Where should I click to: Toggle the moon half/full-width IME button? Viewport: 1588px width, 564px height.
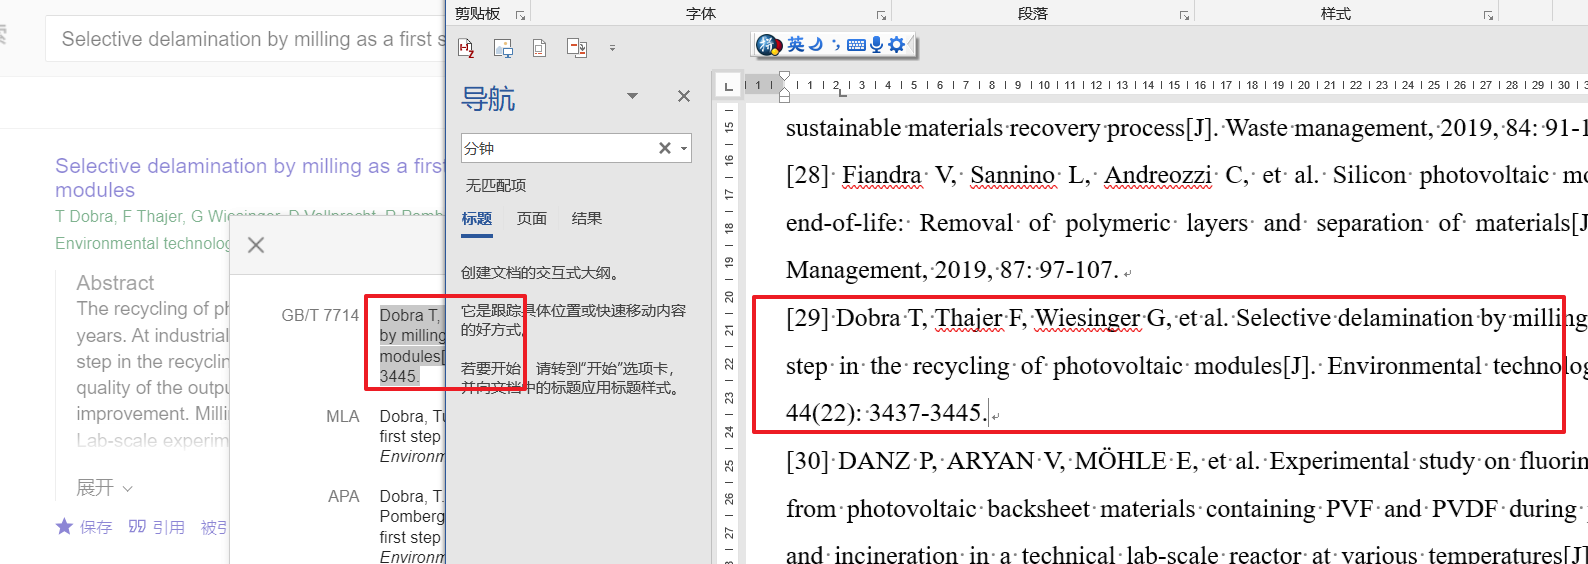(x=816, y=44)
